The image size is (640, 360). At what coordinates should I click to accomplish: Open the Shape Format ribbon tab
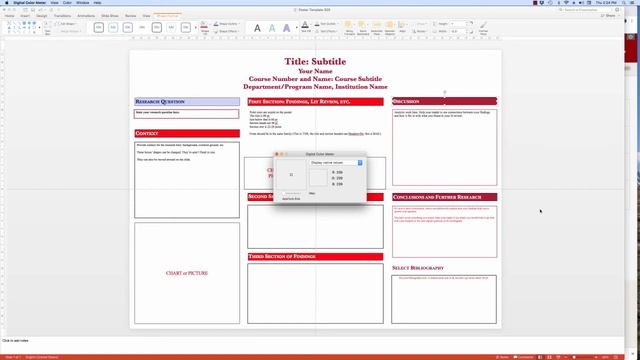click(x=168, y=16)
